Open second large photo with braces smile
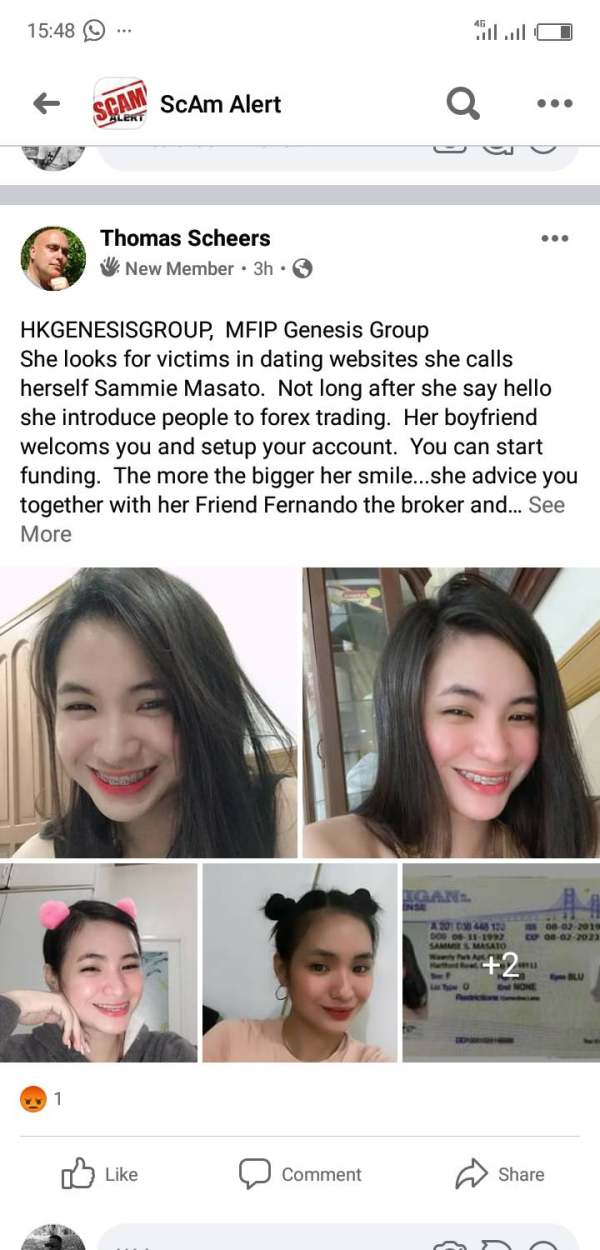Image resolution: width=600 pixels, height=1250 pixels. [451, 713]
